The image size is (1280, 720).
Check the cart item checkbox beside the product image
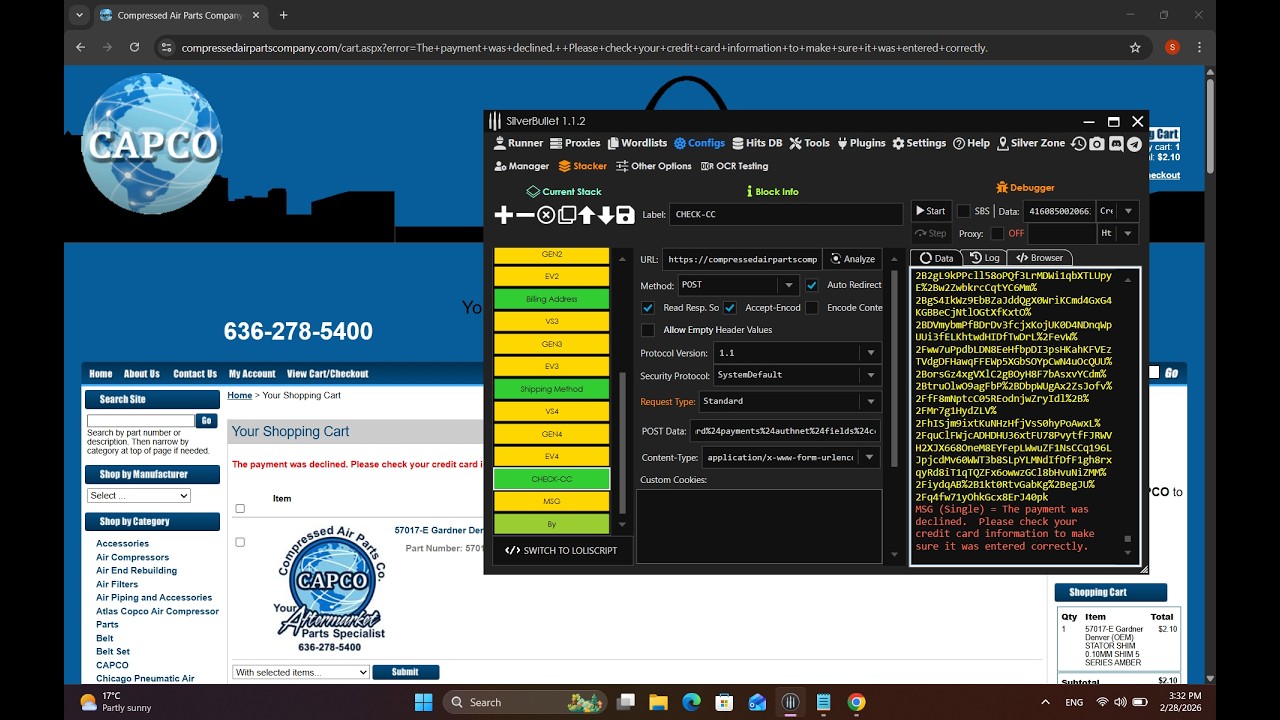(239, 542)
